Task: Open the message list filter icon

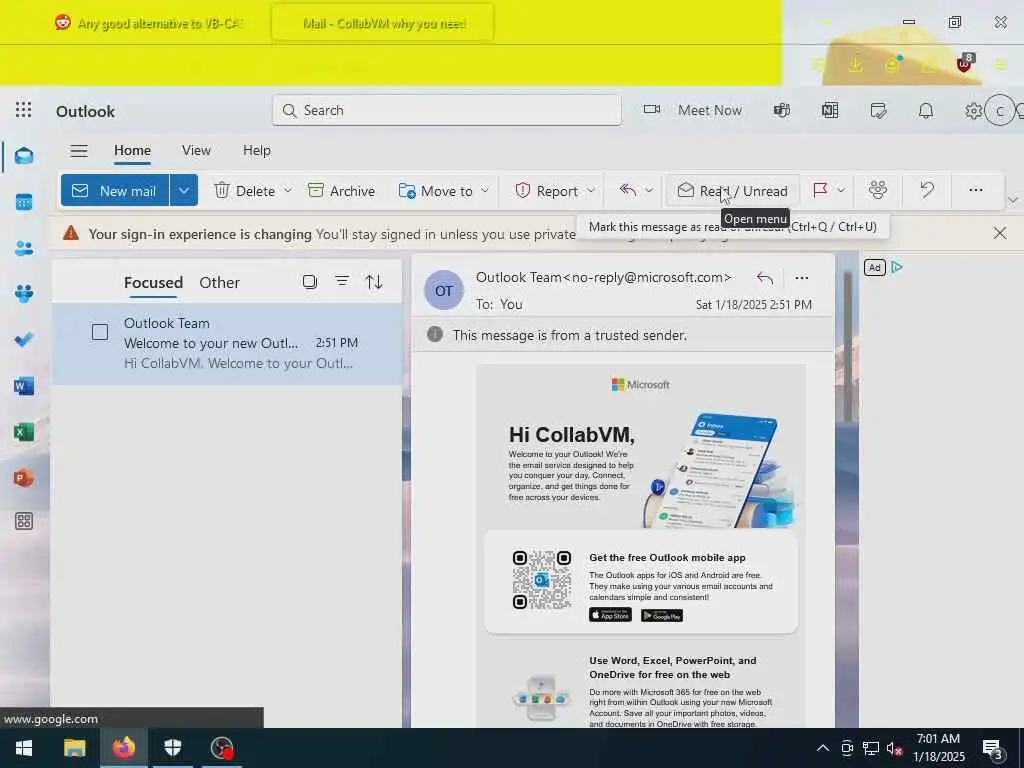Action: point(342,281)
